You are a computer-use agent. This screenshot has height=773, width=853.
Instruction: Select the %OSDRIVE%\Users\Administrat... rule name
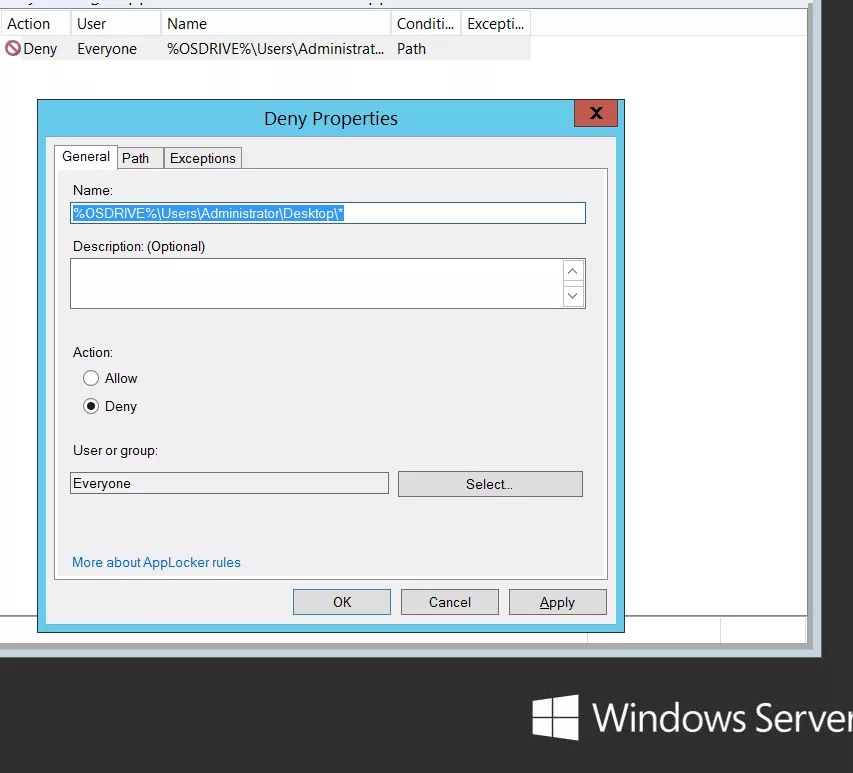pyautogui.click(x=275, y=49)
